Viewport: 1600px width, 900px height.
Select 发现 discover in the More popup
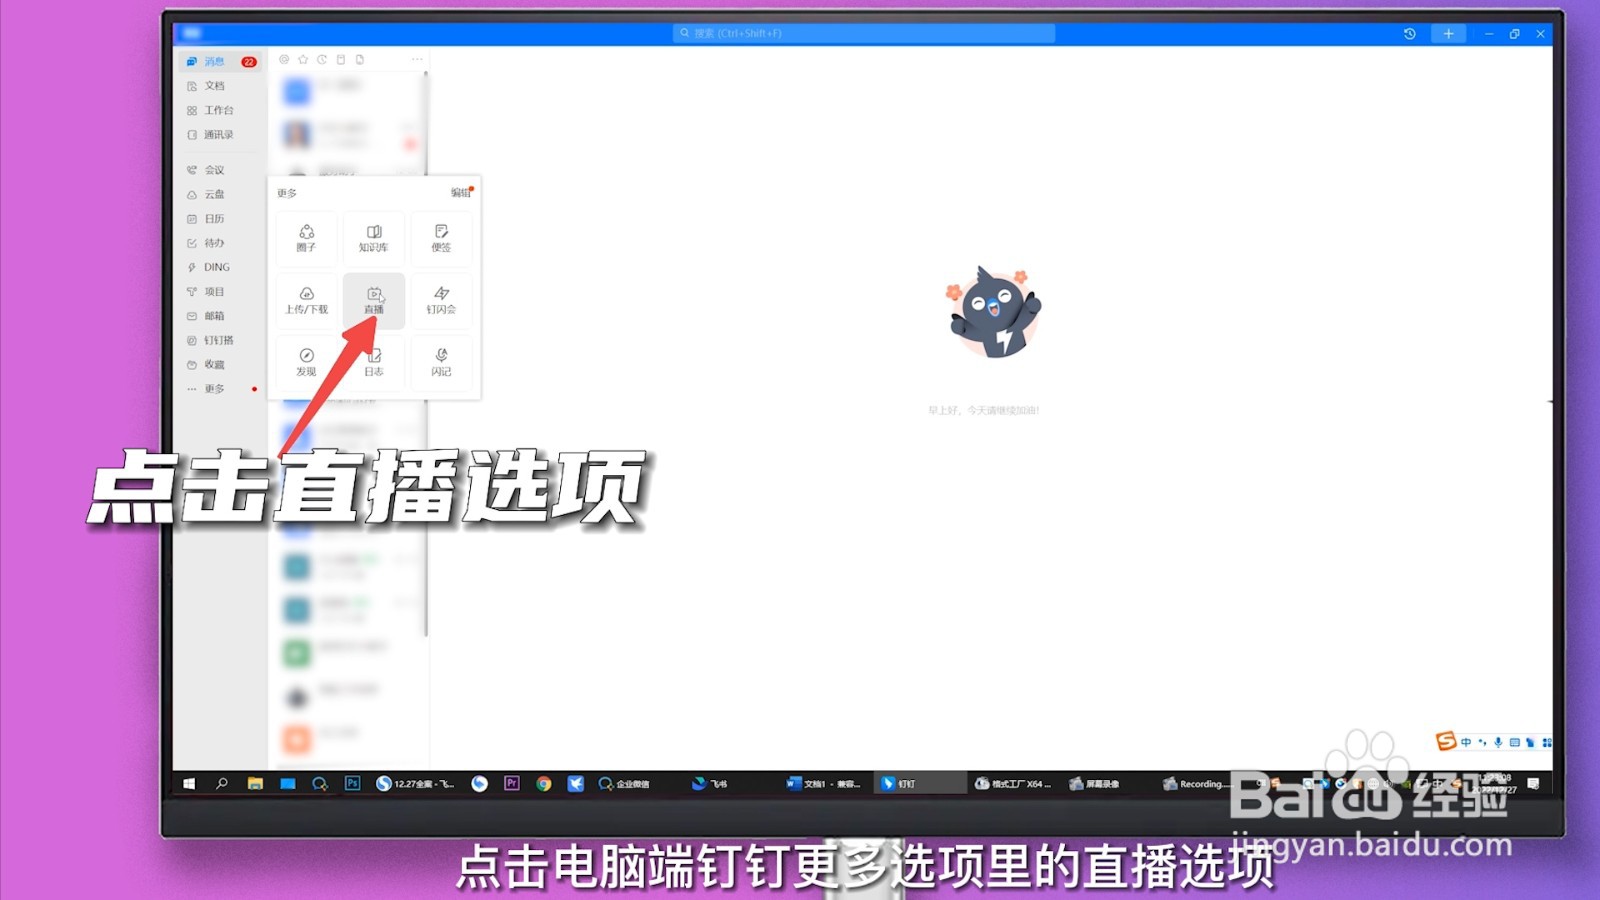point(306,362)
